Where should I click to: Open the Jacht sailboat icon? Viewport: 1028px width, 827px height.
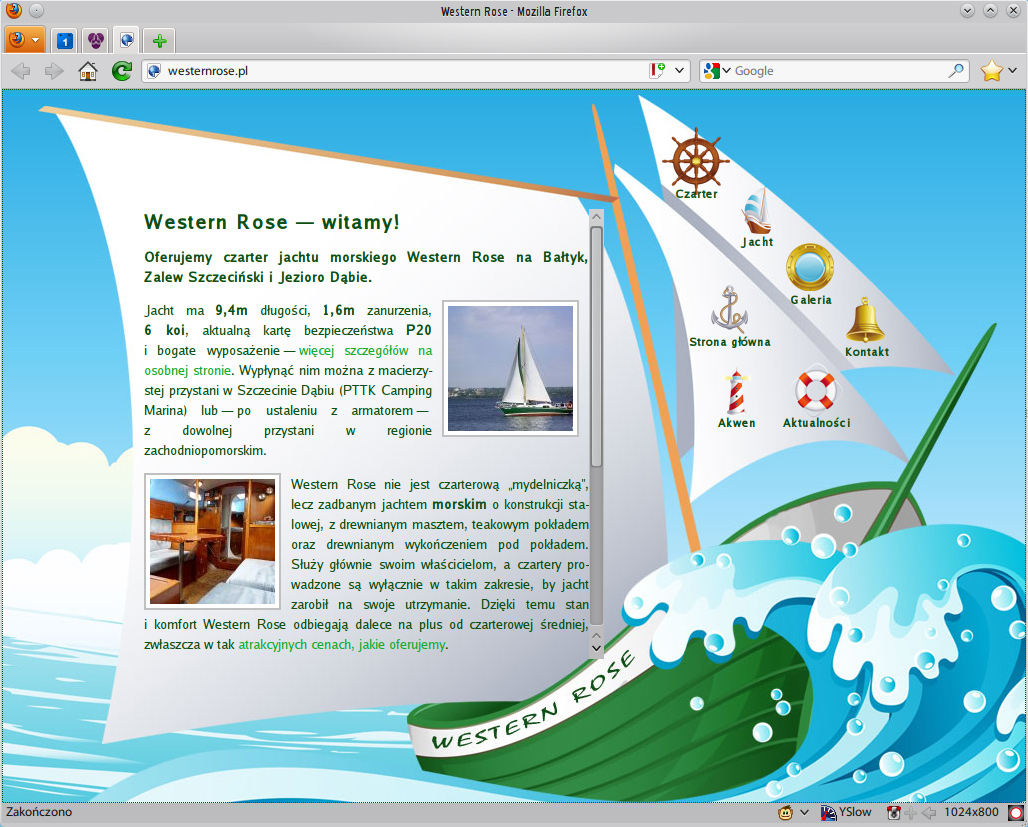pos(756,212)
